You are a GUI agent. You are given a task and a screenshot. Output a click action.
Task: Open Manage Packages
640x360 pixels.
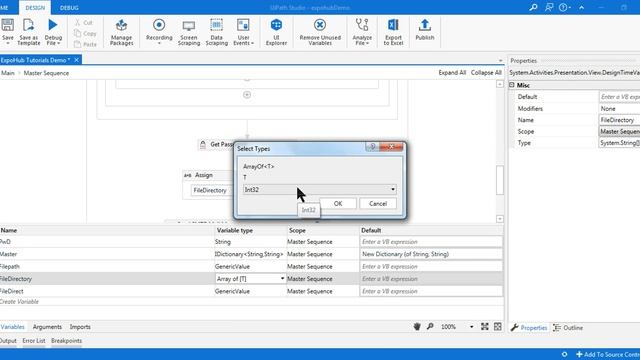coord(121,32)
